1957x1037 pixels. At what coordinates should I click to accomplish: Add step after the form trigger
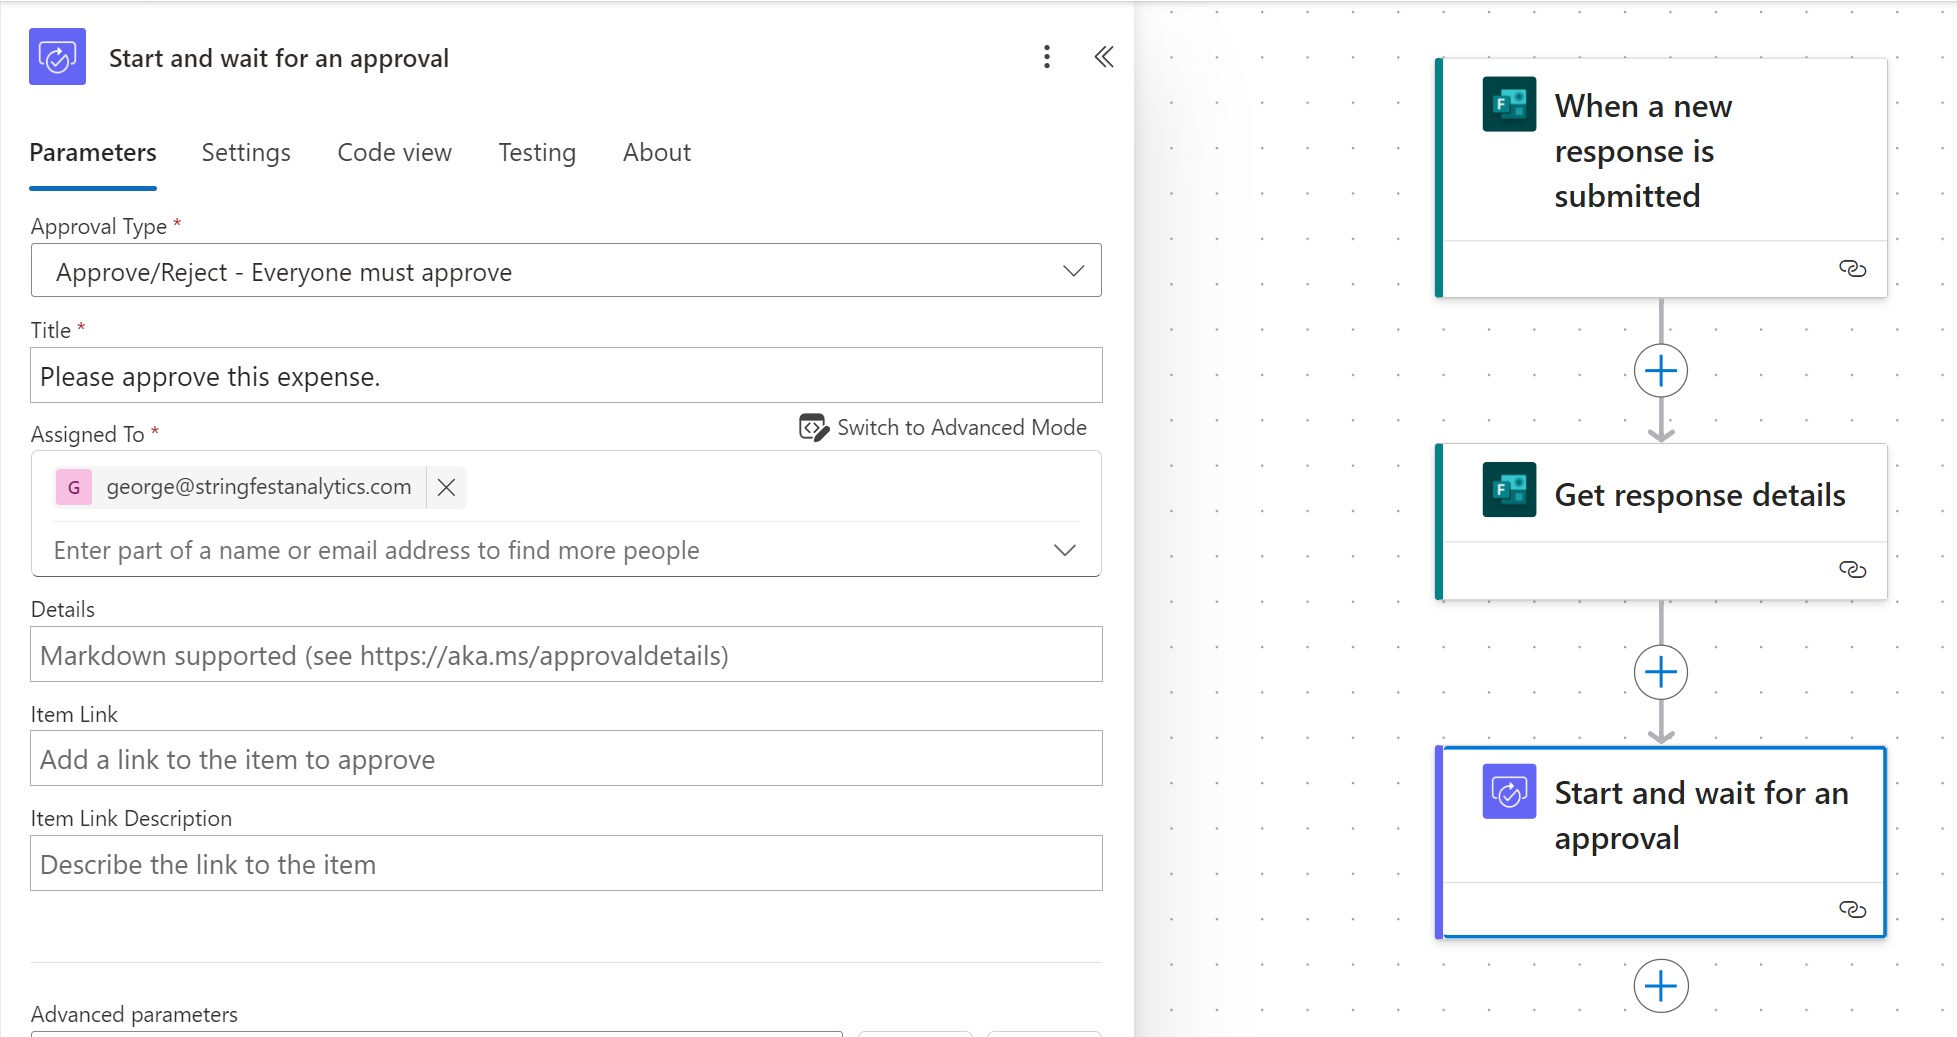click(x=1661, y=371)
